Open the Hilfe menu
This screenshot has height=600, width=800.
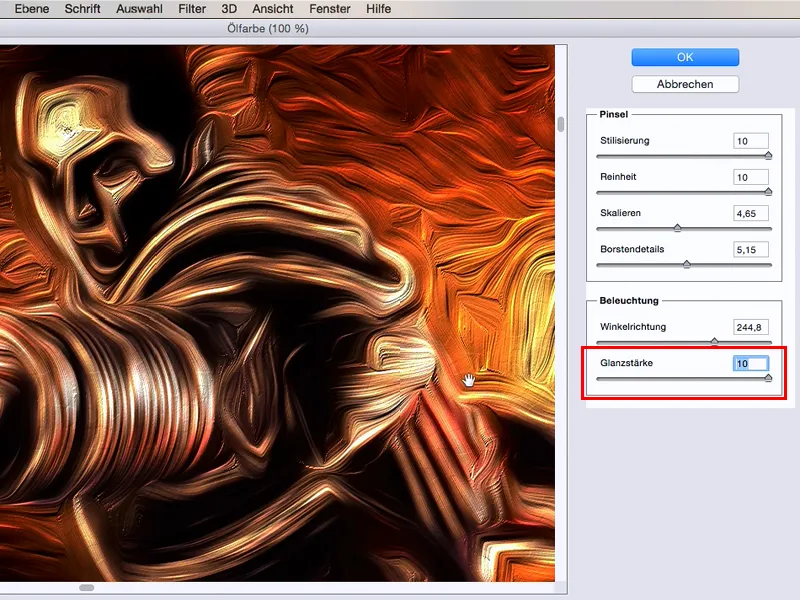[x=379, y=9]
